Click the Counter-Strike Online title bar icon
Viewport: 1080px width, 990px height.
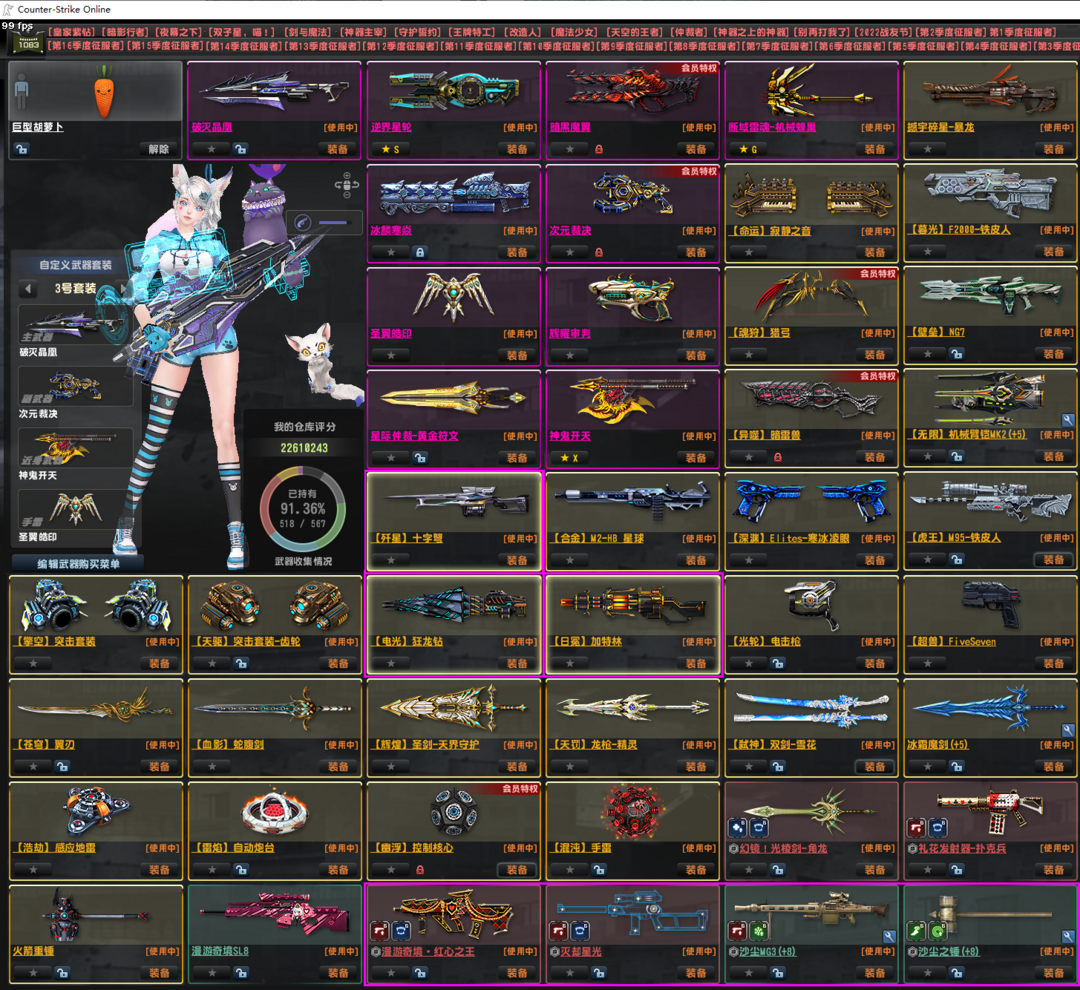(x=8, y=9)
